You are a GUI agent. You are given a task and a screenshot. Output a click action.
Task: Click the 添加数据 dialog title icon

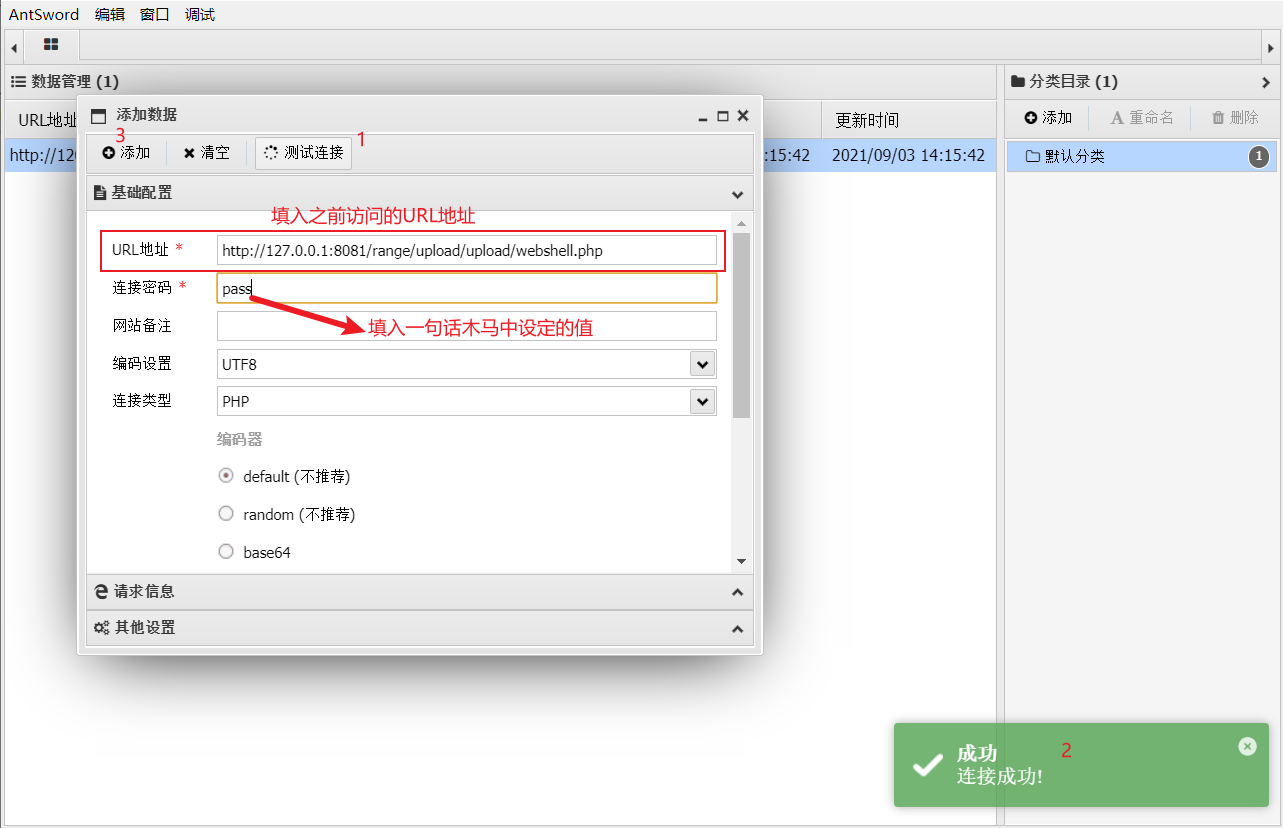(x=98, y=116)
